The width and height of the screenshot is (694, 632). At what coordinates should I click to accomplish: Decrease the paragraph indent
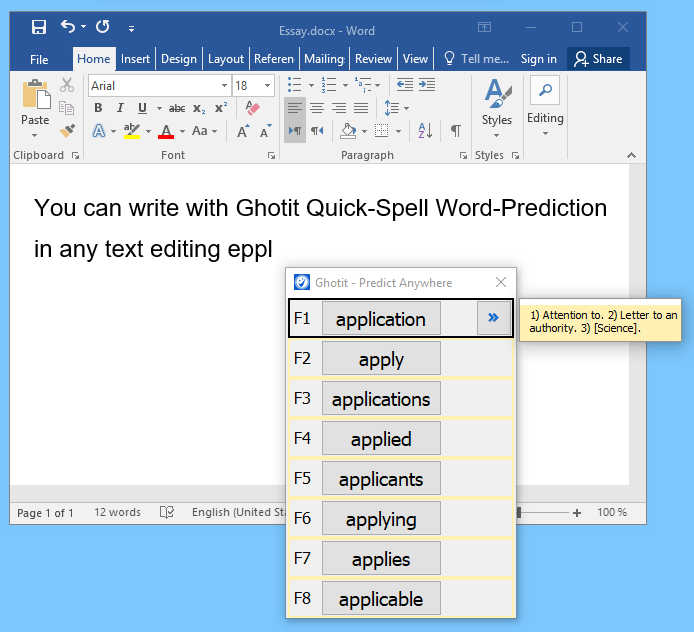(x=405, y=85)
